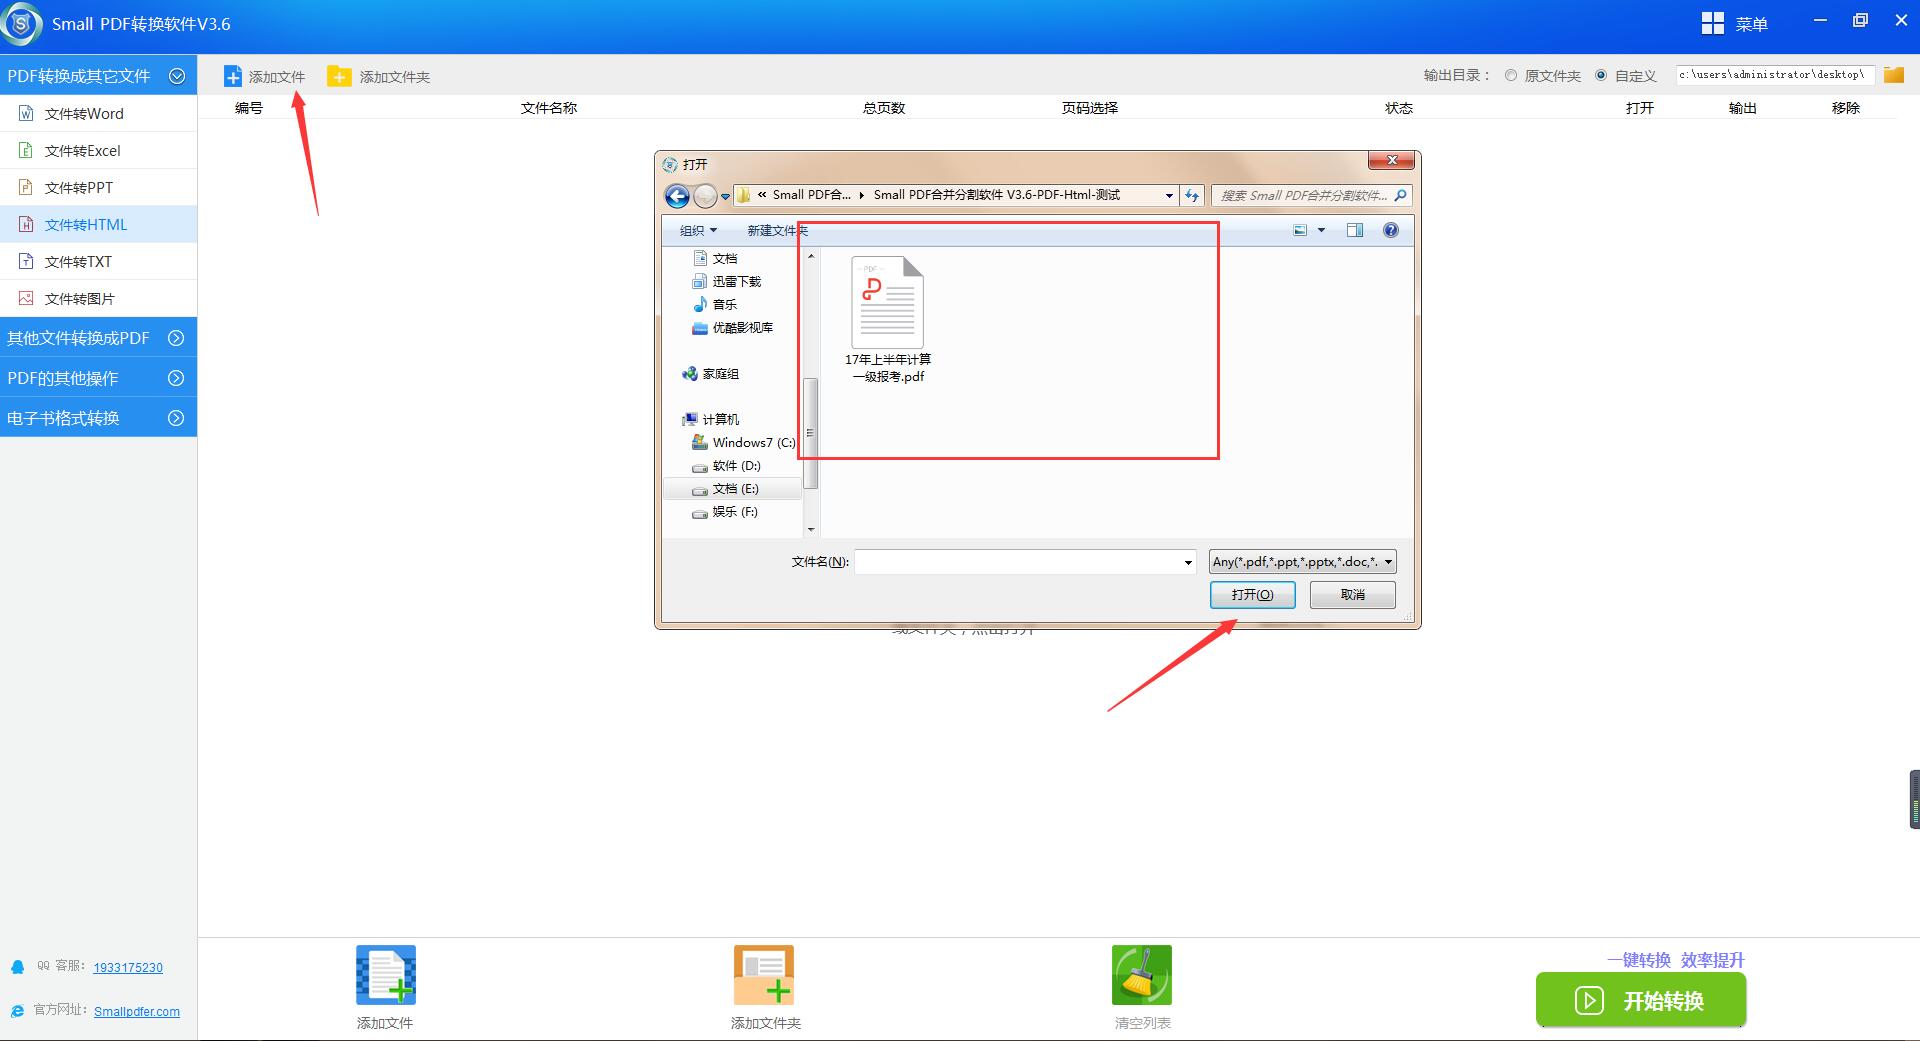This screenshot has width=1920, height=1041.
Task: Open dialog help question mark icon
Action: tap(1390, 231)
